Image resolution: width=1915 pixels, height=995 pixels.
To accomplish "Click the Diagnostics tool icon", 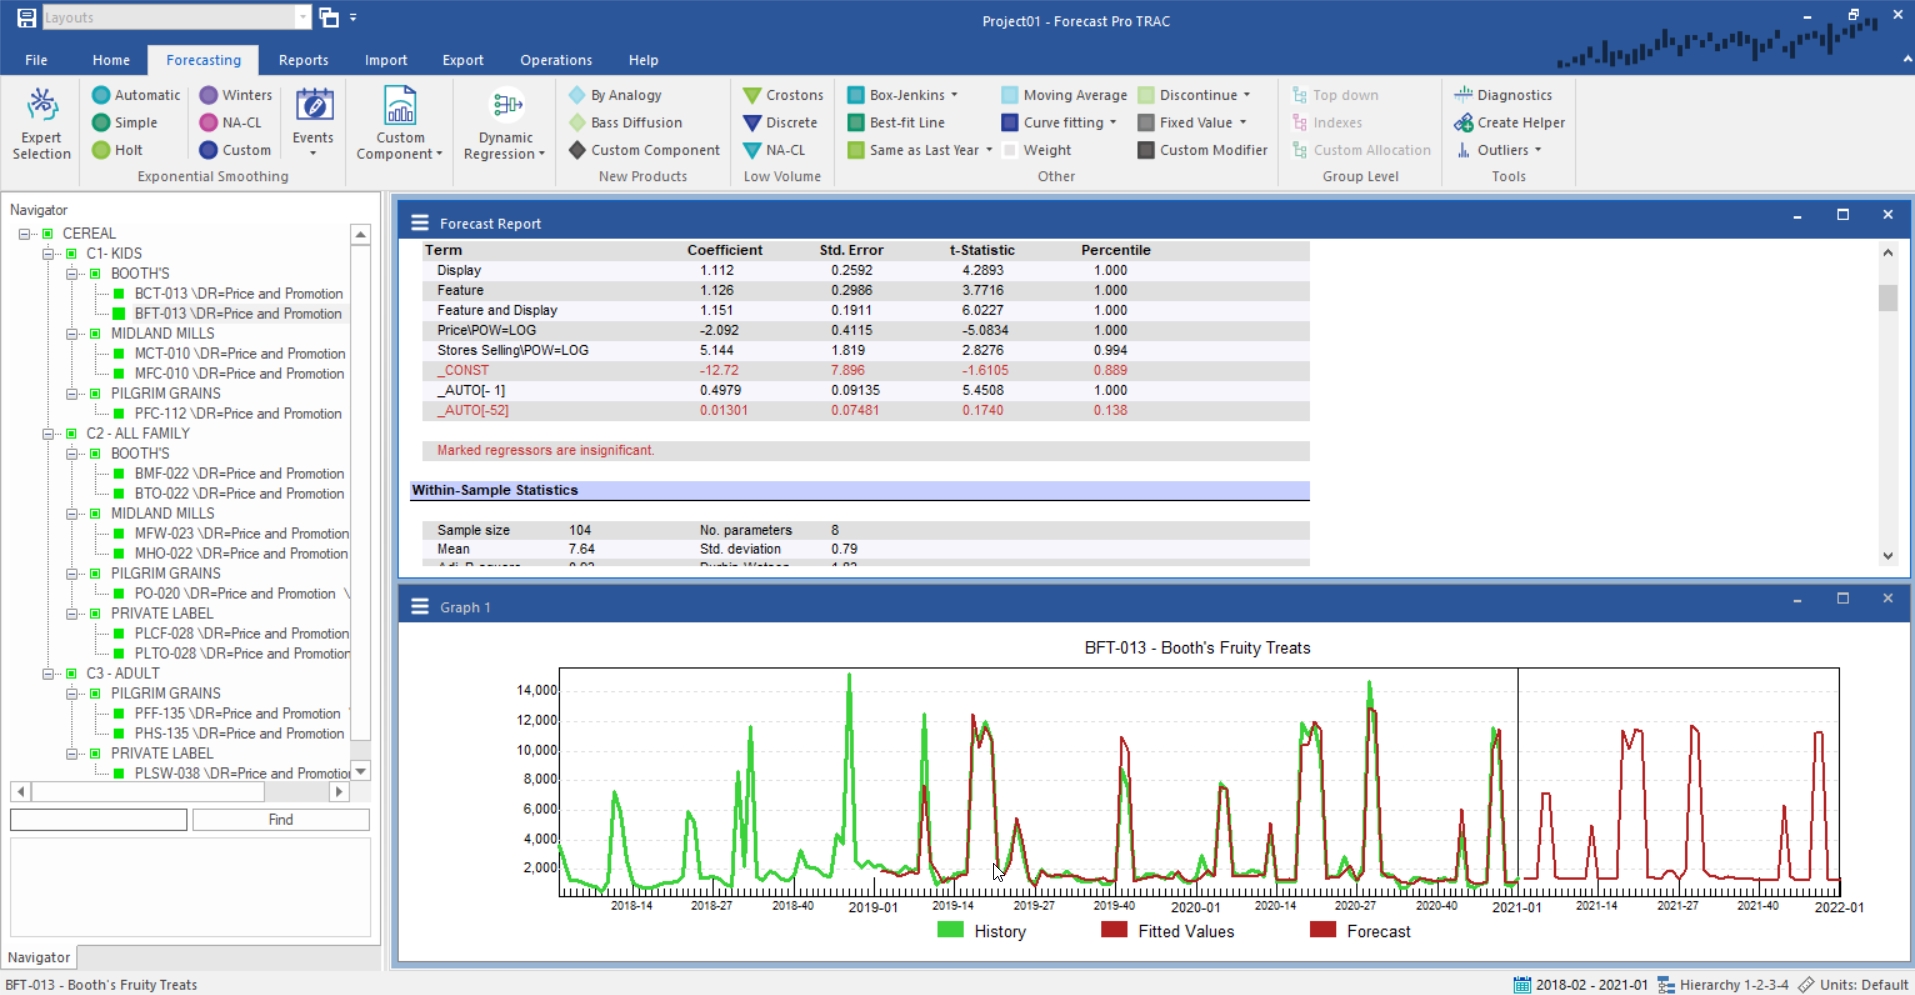I will pos(1463,95).
